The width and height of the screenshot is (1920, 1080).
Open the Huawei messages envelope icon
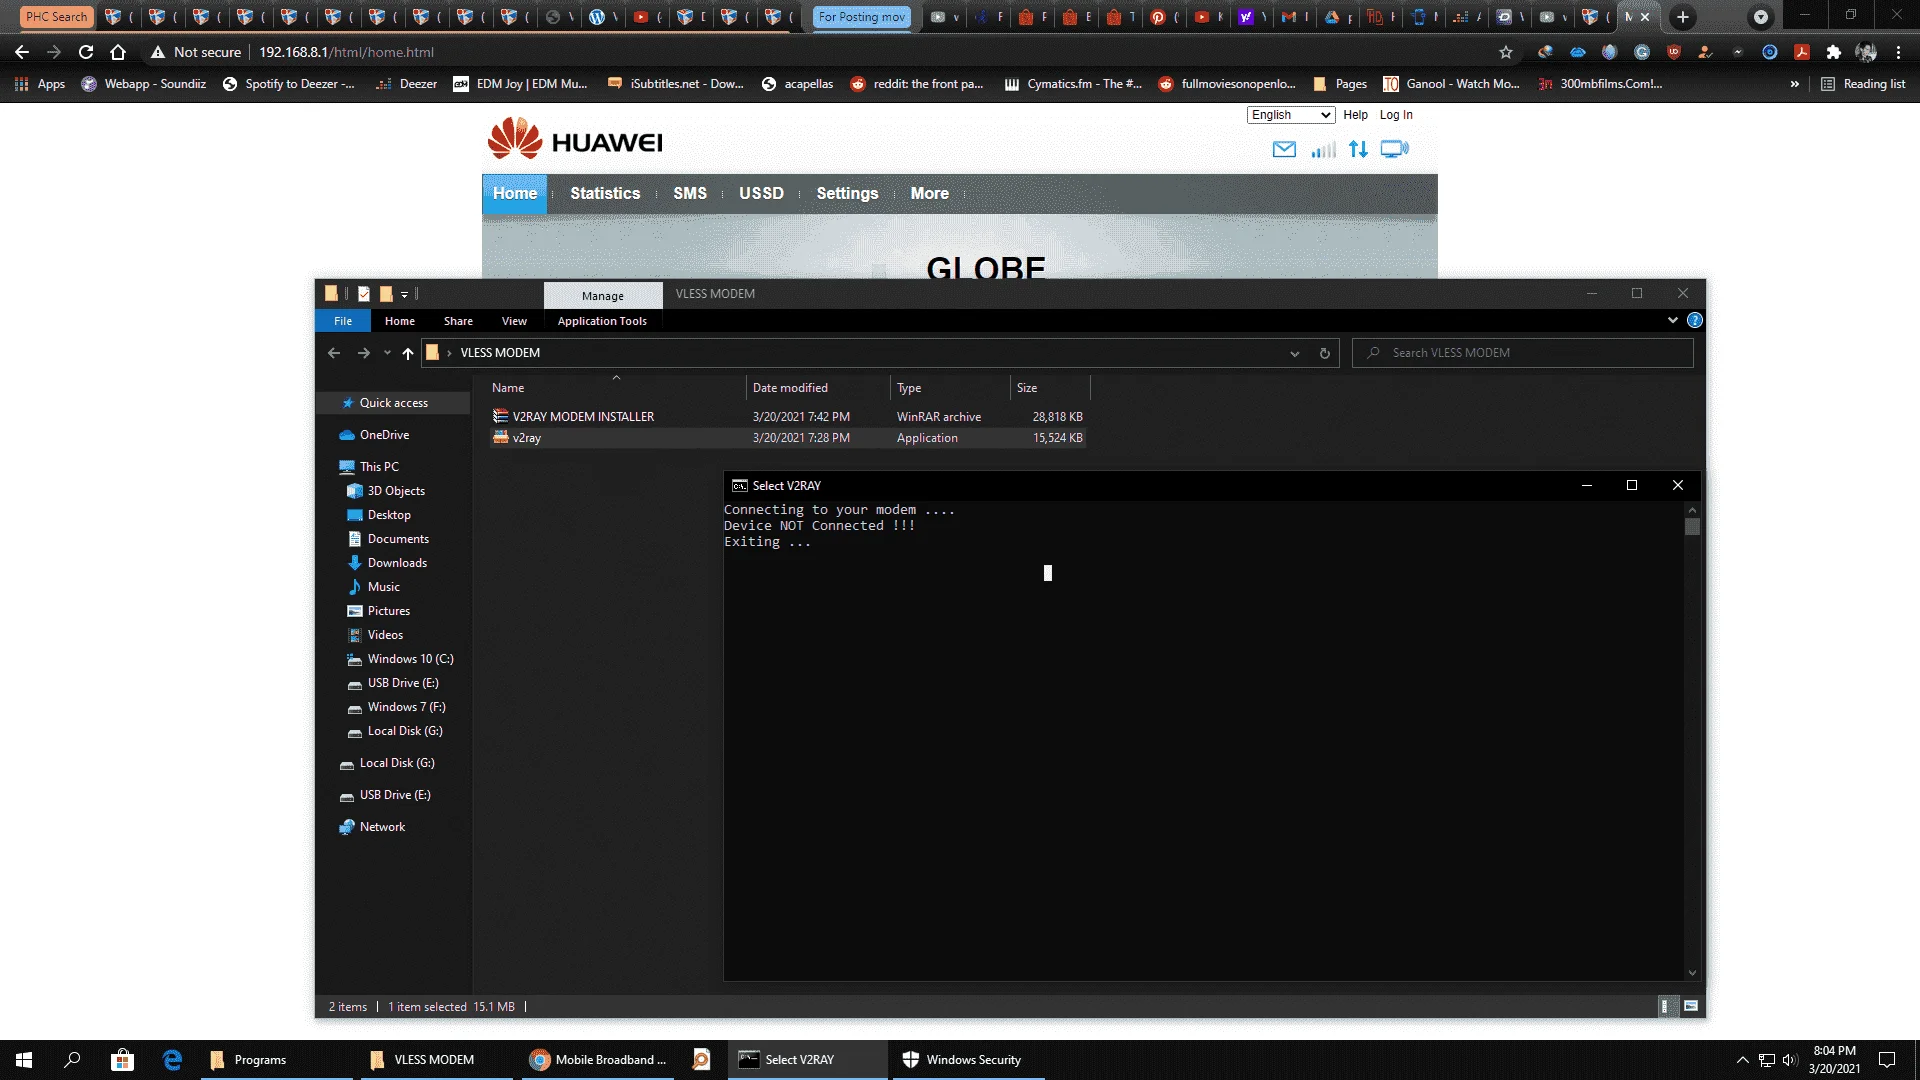pos(1284,149)
